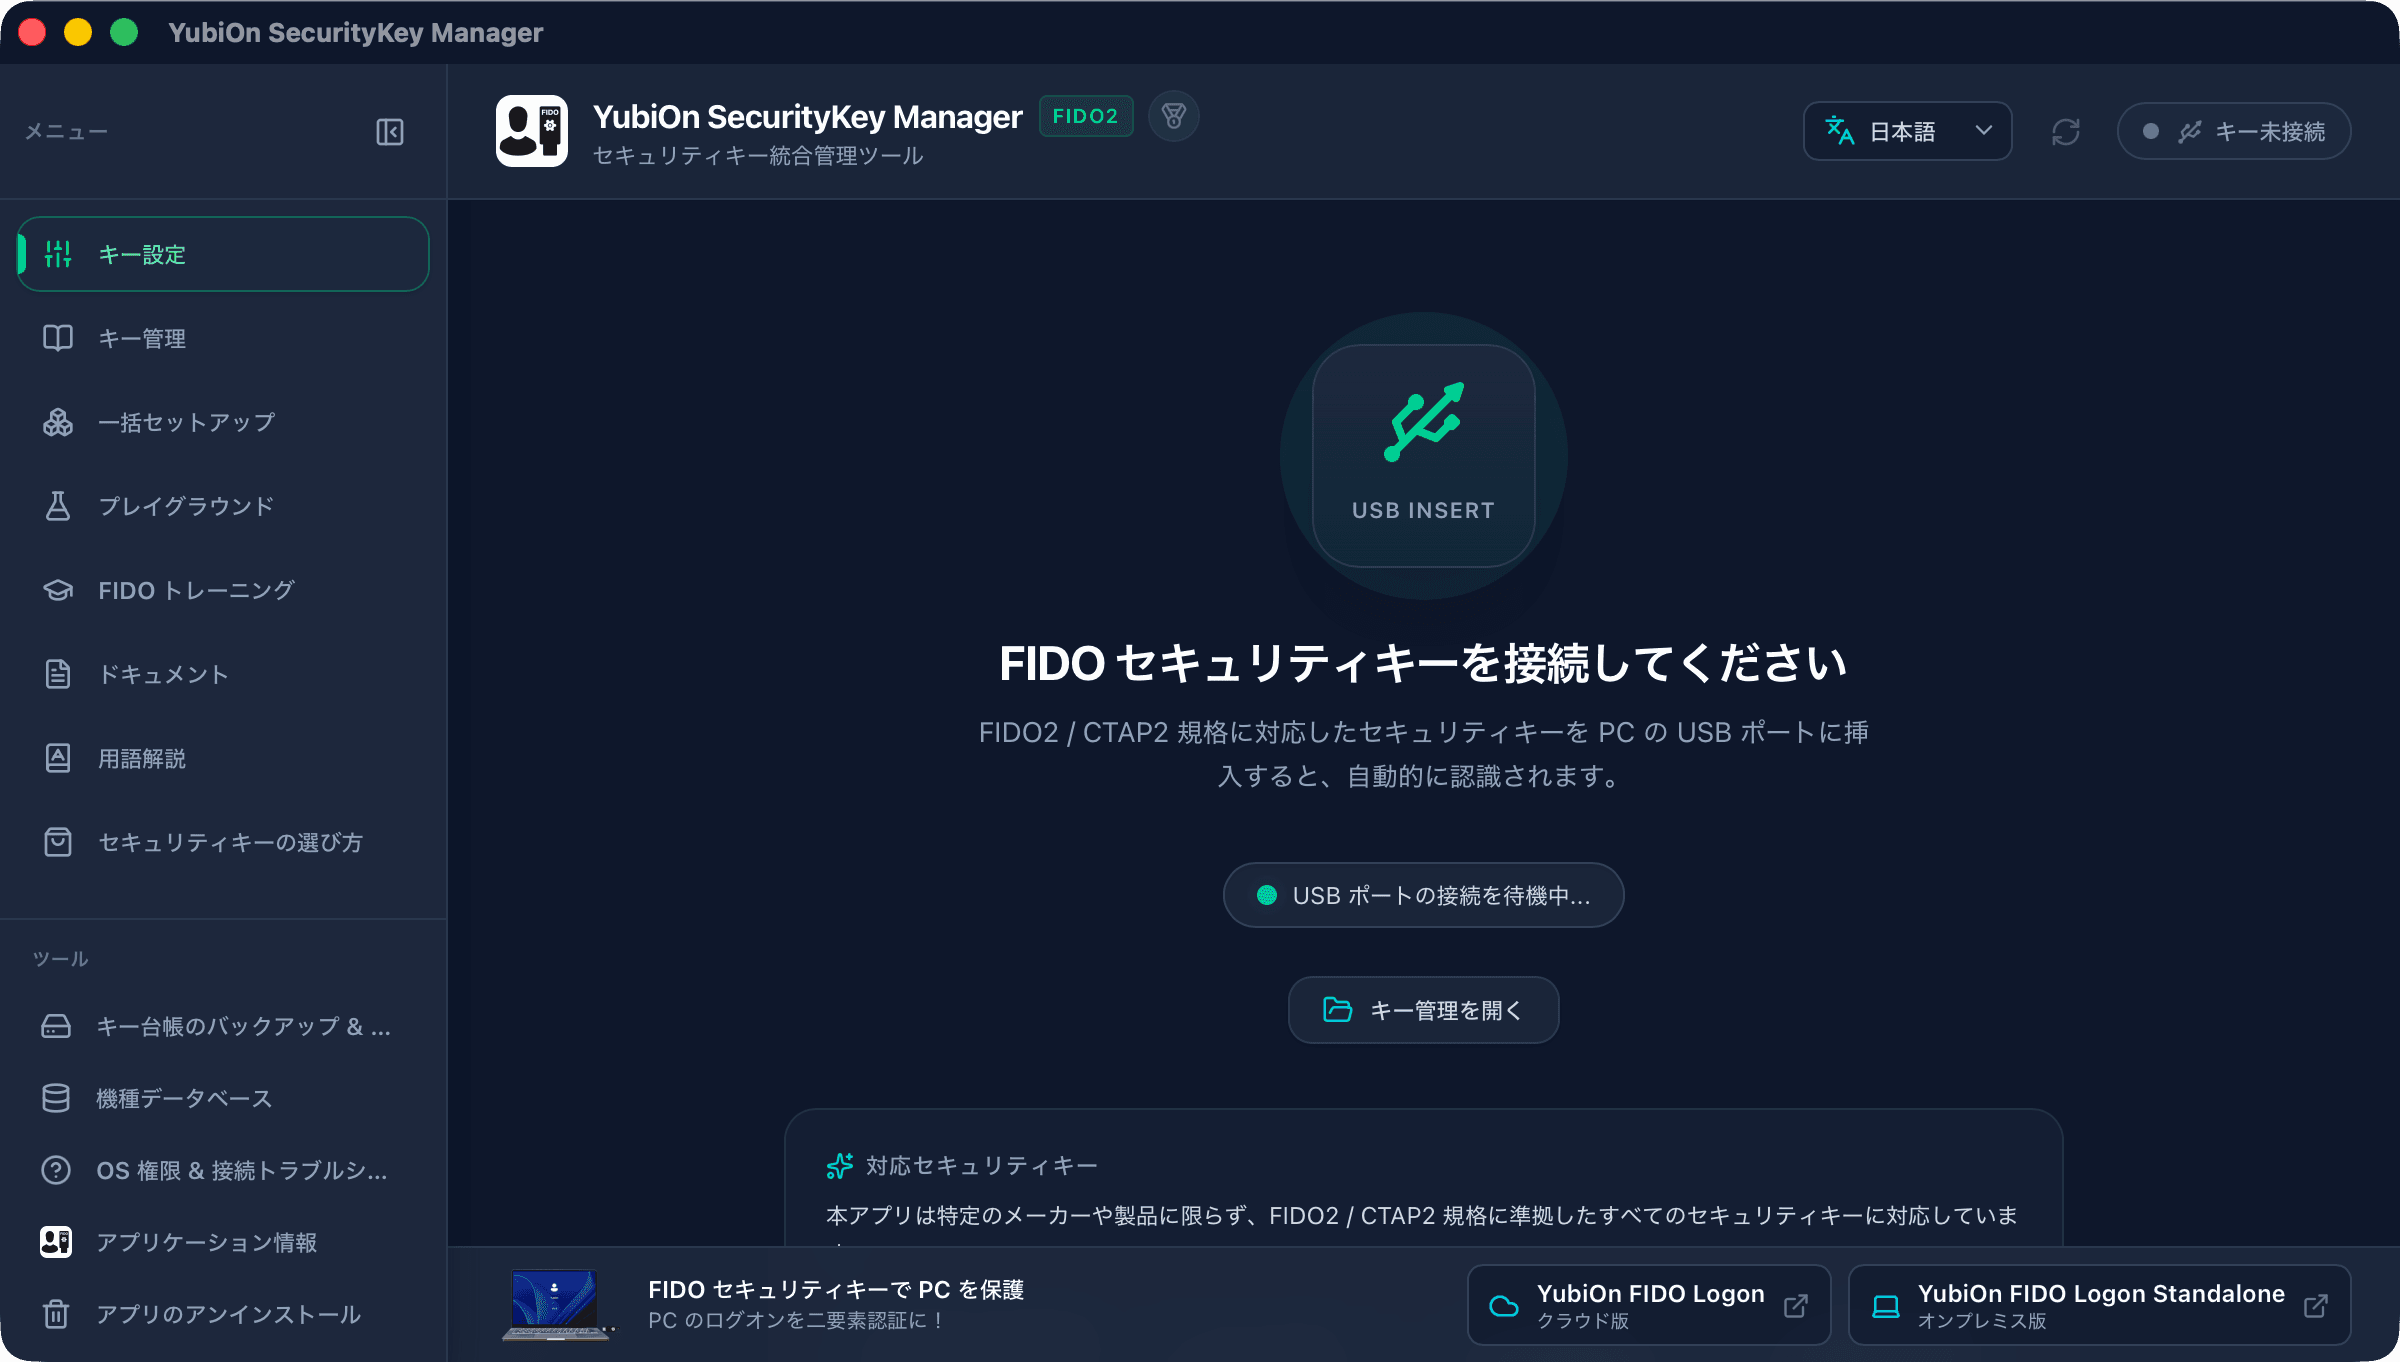Open the YubiOn FIDO Logon Standalone link
Screen dimensions: 2400x1362
[2100, 1305]
